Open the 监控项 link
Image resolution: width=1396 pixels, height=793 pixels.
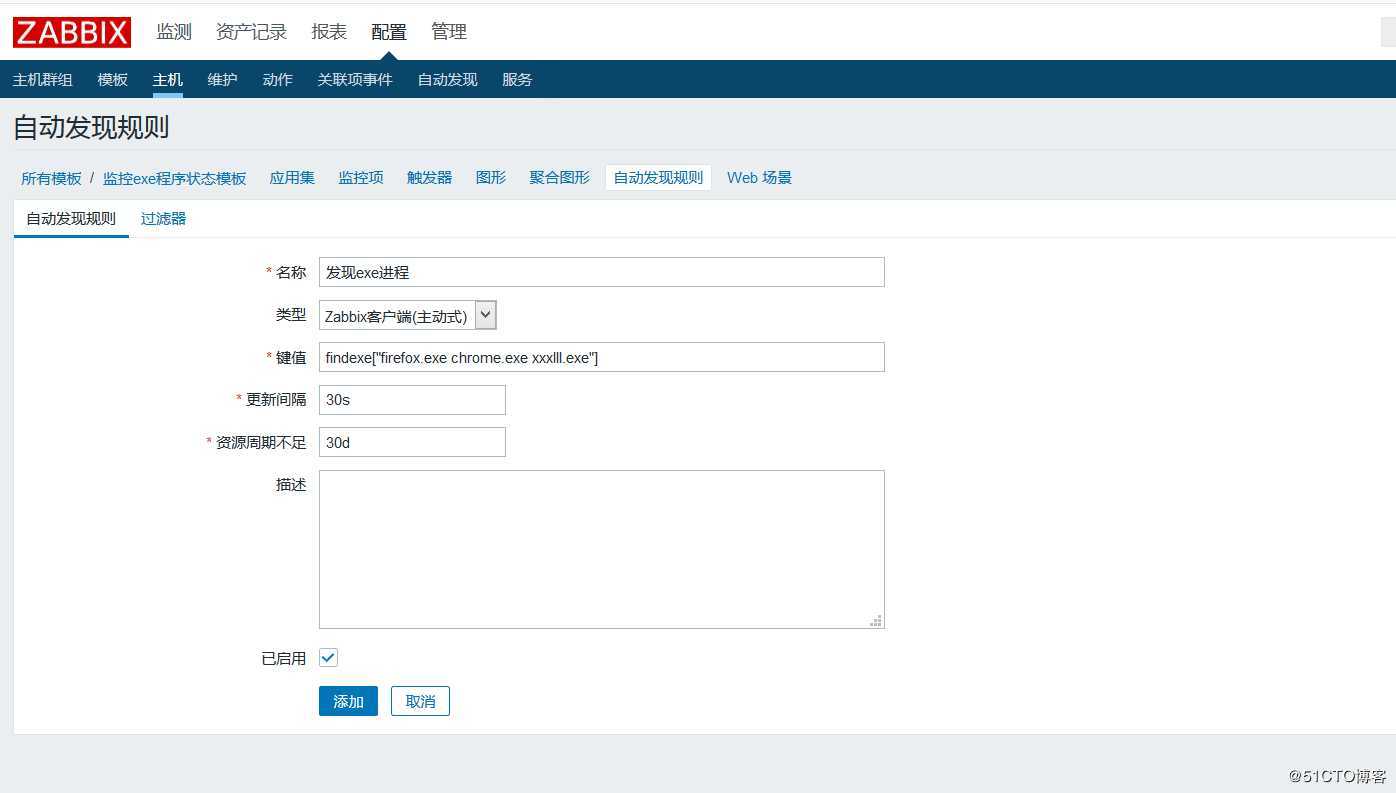tap(361, 178)
